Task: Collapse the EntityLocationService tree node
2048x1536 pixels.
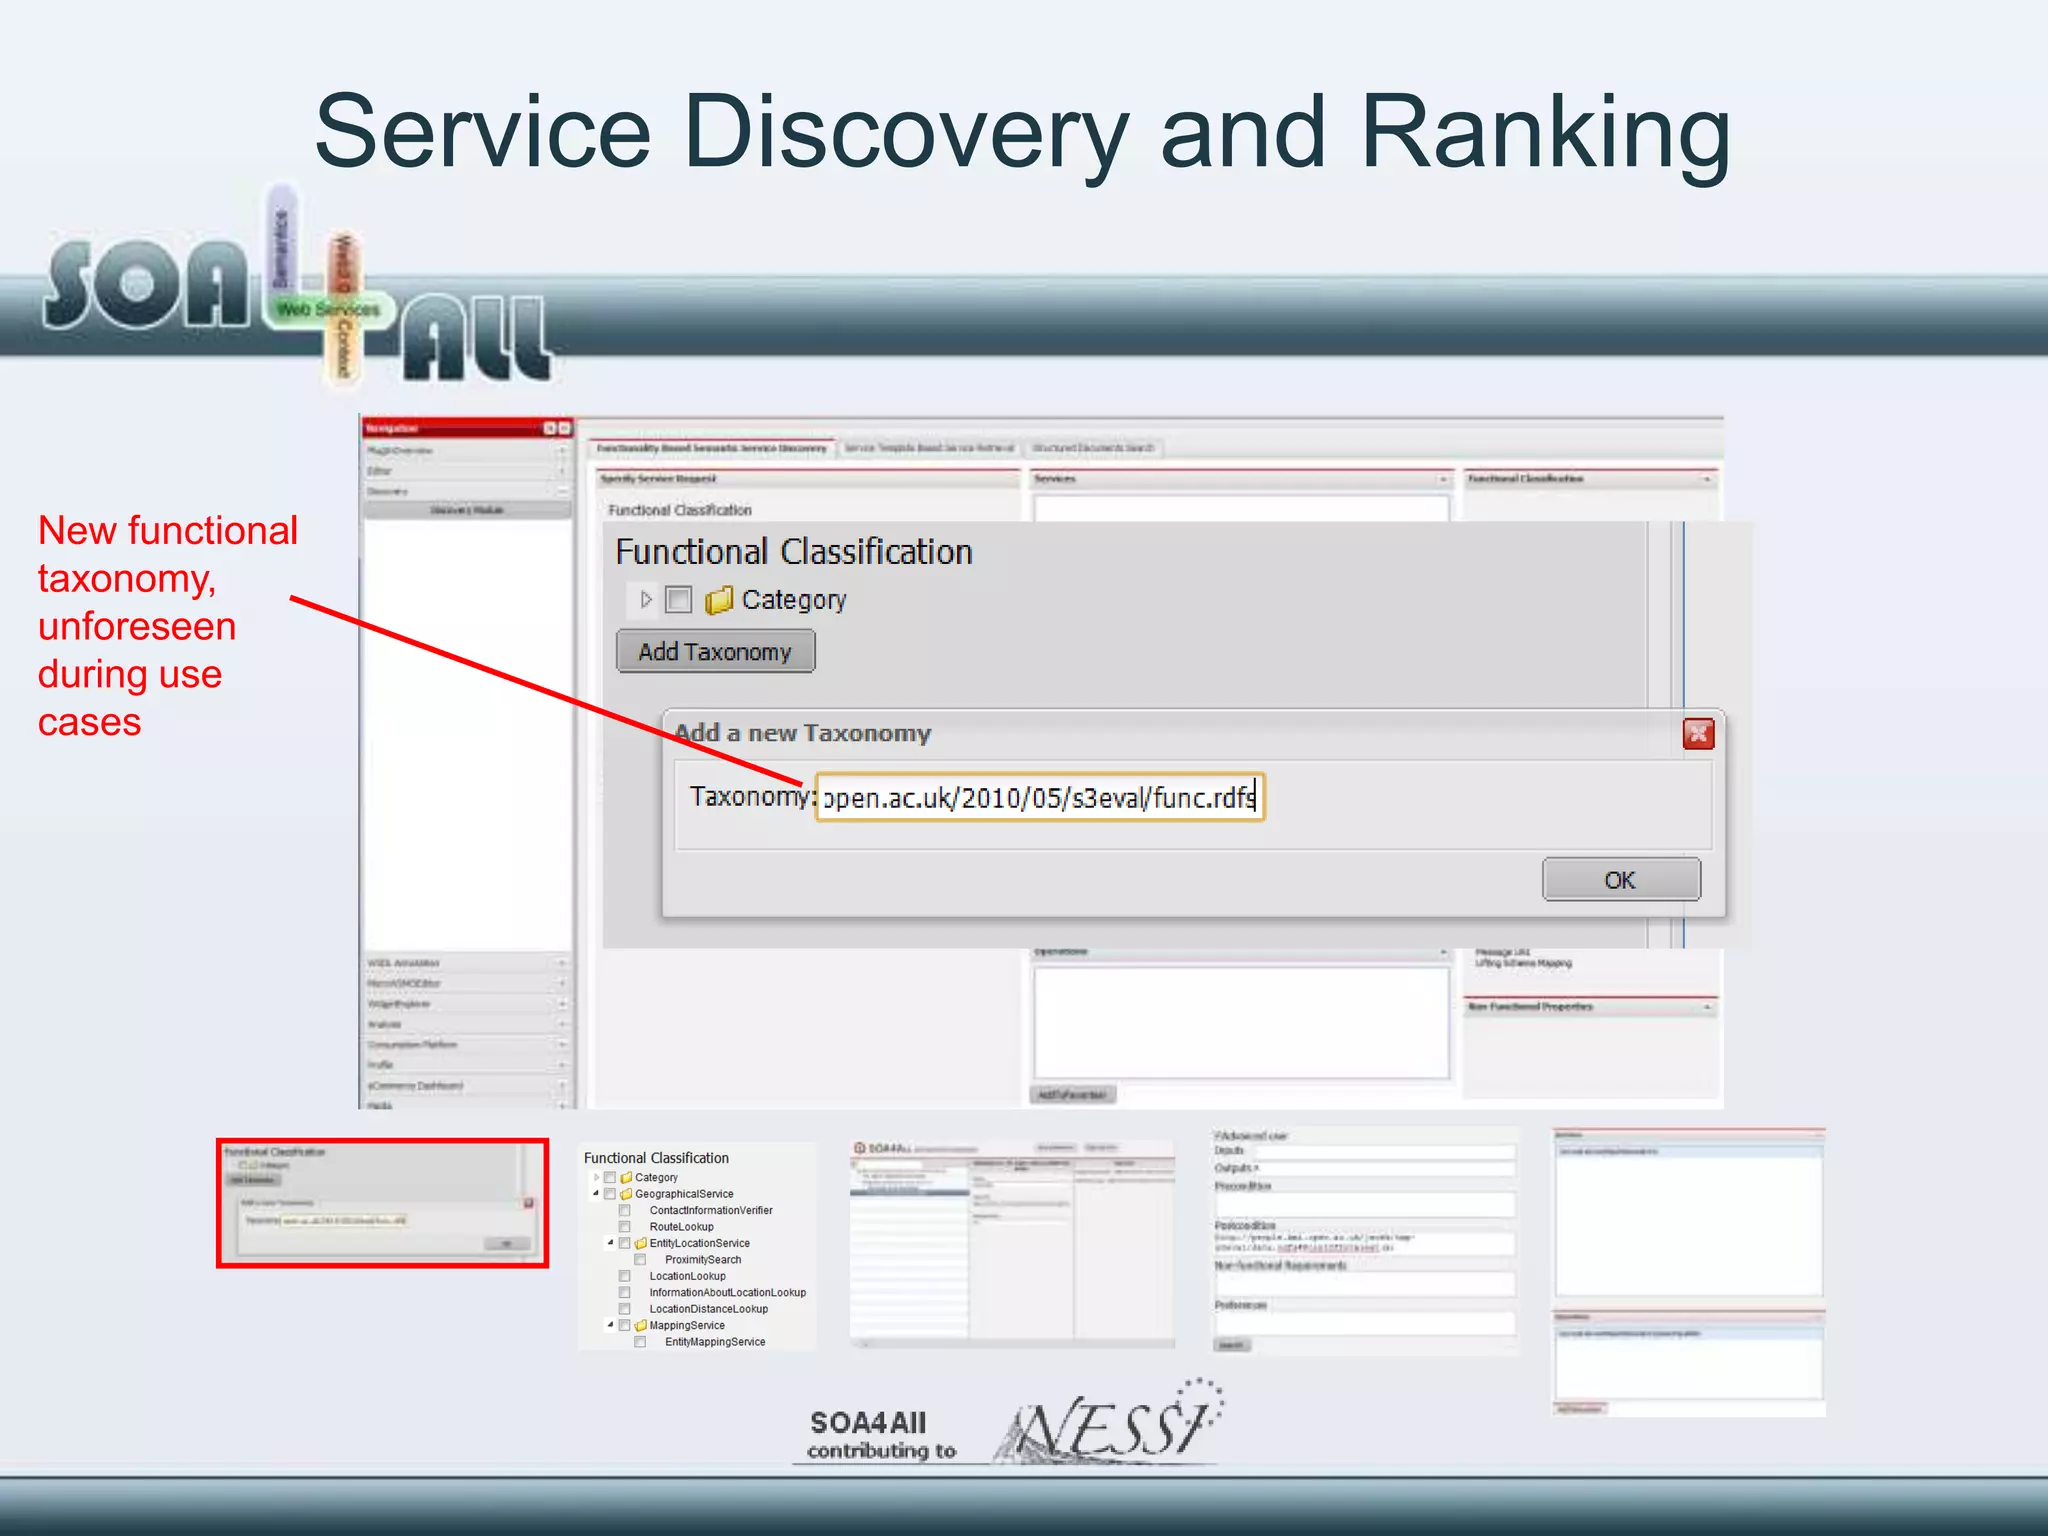Action: tap(611, 1243)
